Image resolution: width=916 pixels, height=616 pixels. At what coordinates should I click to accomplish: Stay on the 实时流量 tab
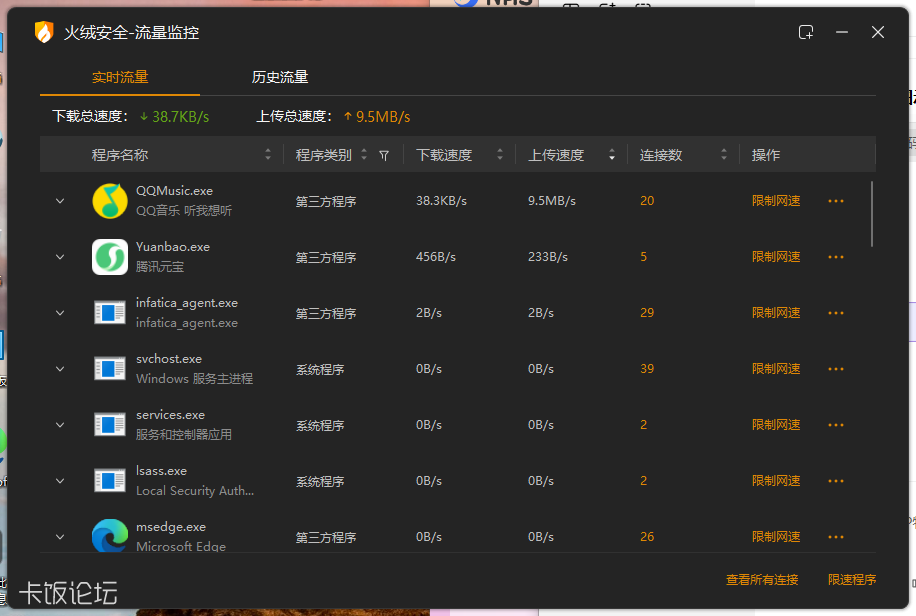tap(120, 76)
